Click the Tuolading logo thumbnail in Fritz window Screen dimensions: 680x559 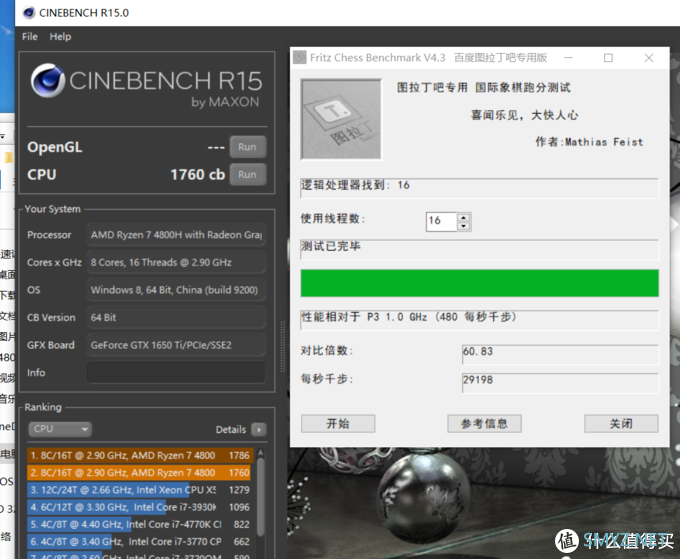click(341, 119)
